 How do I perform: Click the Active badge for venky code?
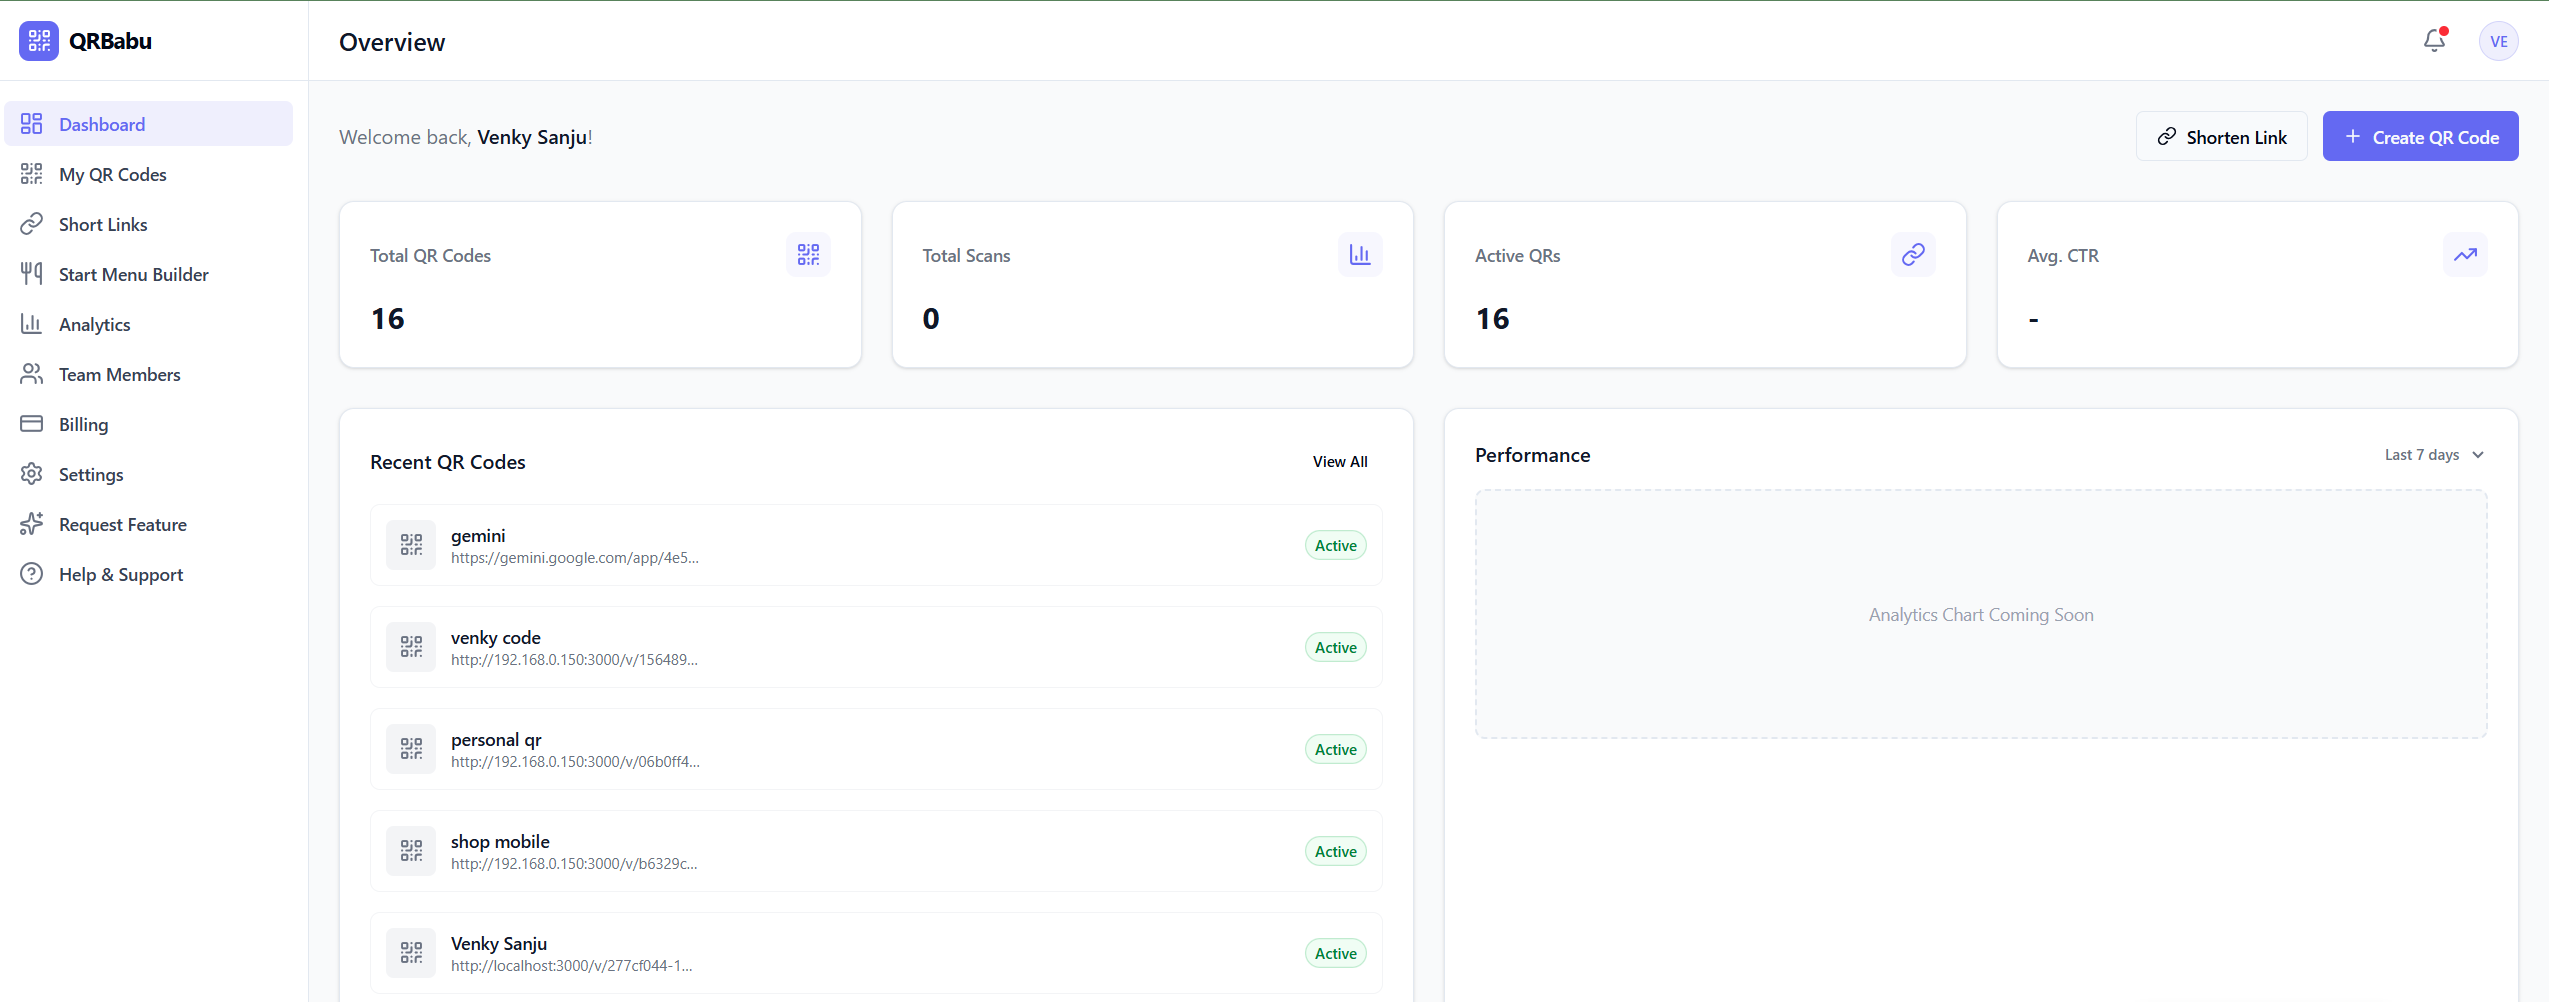1335,647
